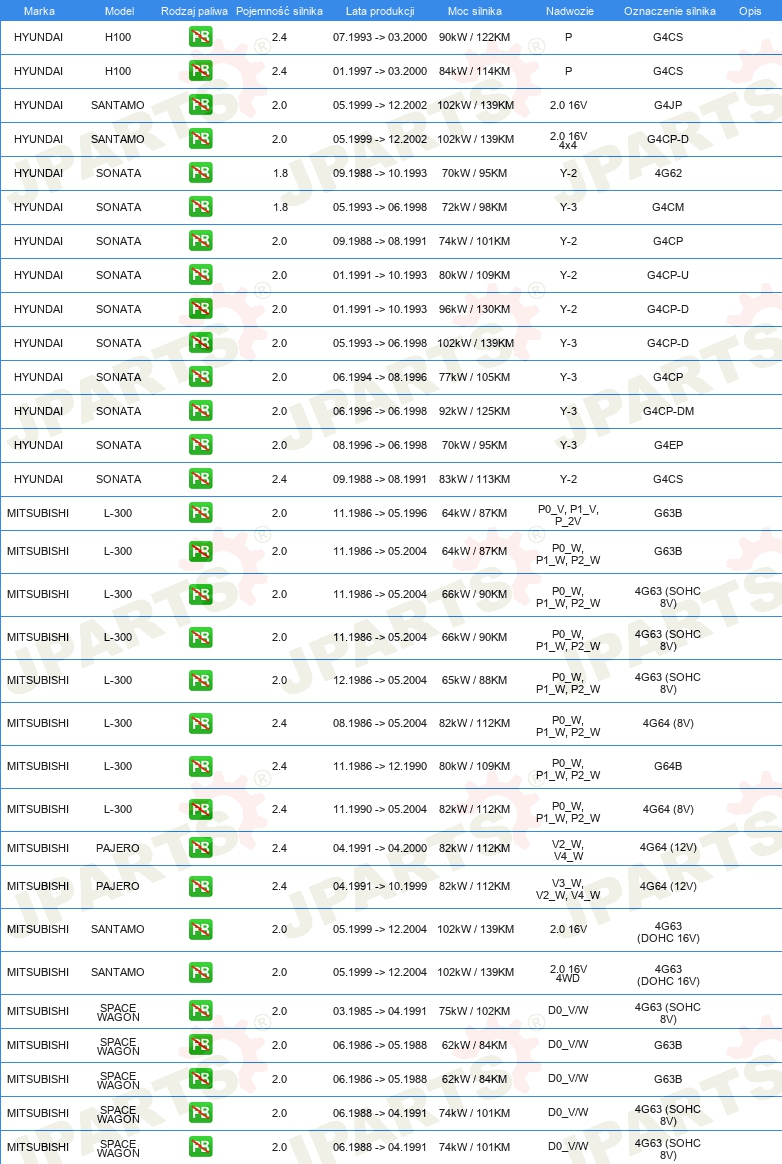
Task: Click the Nadwozie column header
Action: [x=570, y=11]
